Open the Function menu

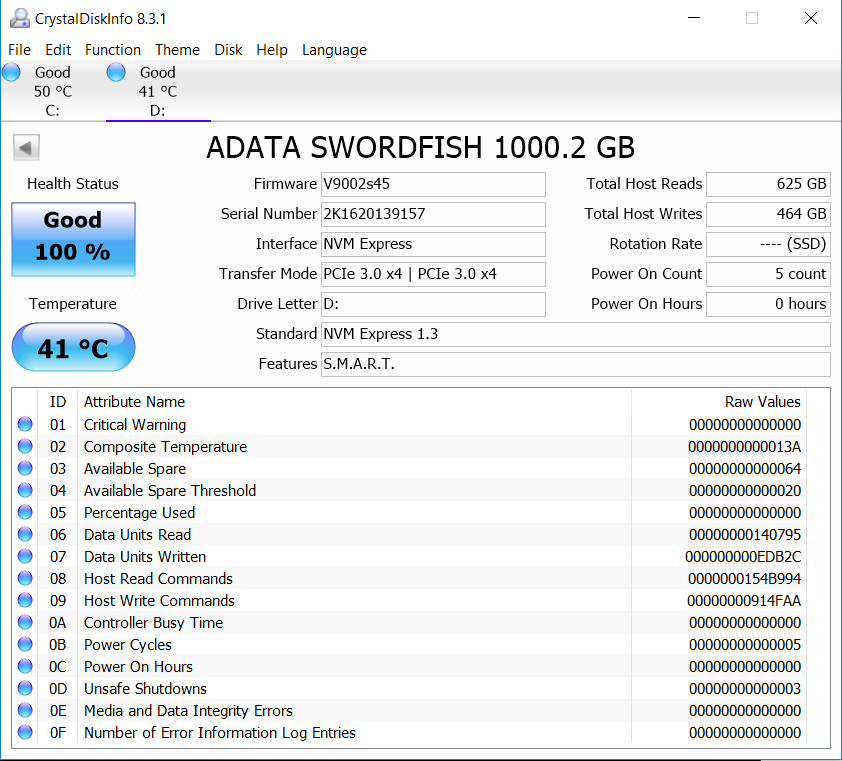tap(113, 50)
